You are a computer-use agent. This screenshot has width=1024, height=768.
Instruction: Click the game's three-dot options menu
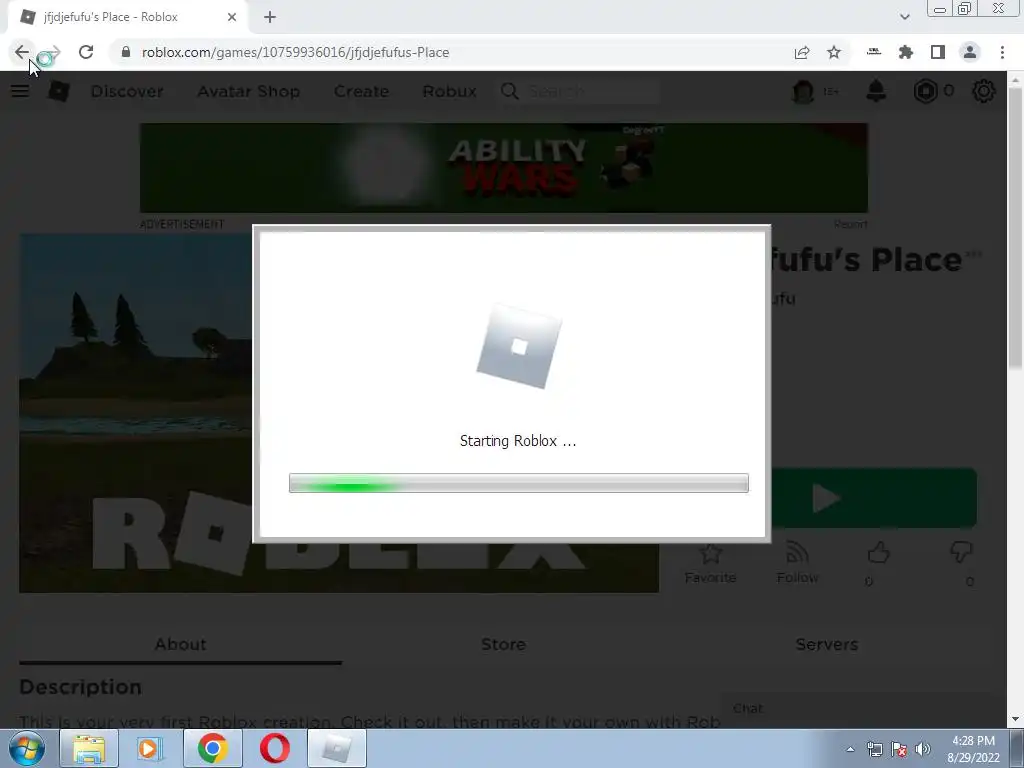[973, 254]
